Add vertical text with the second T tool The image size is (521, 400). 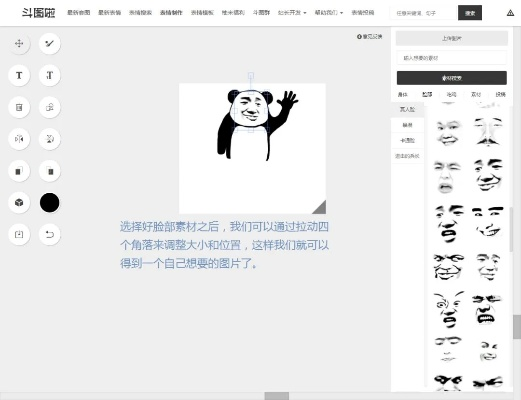[49, 75]
